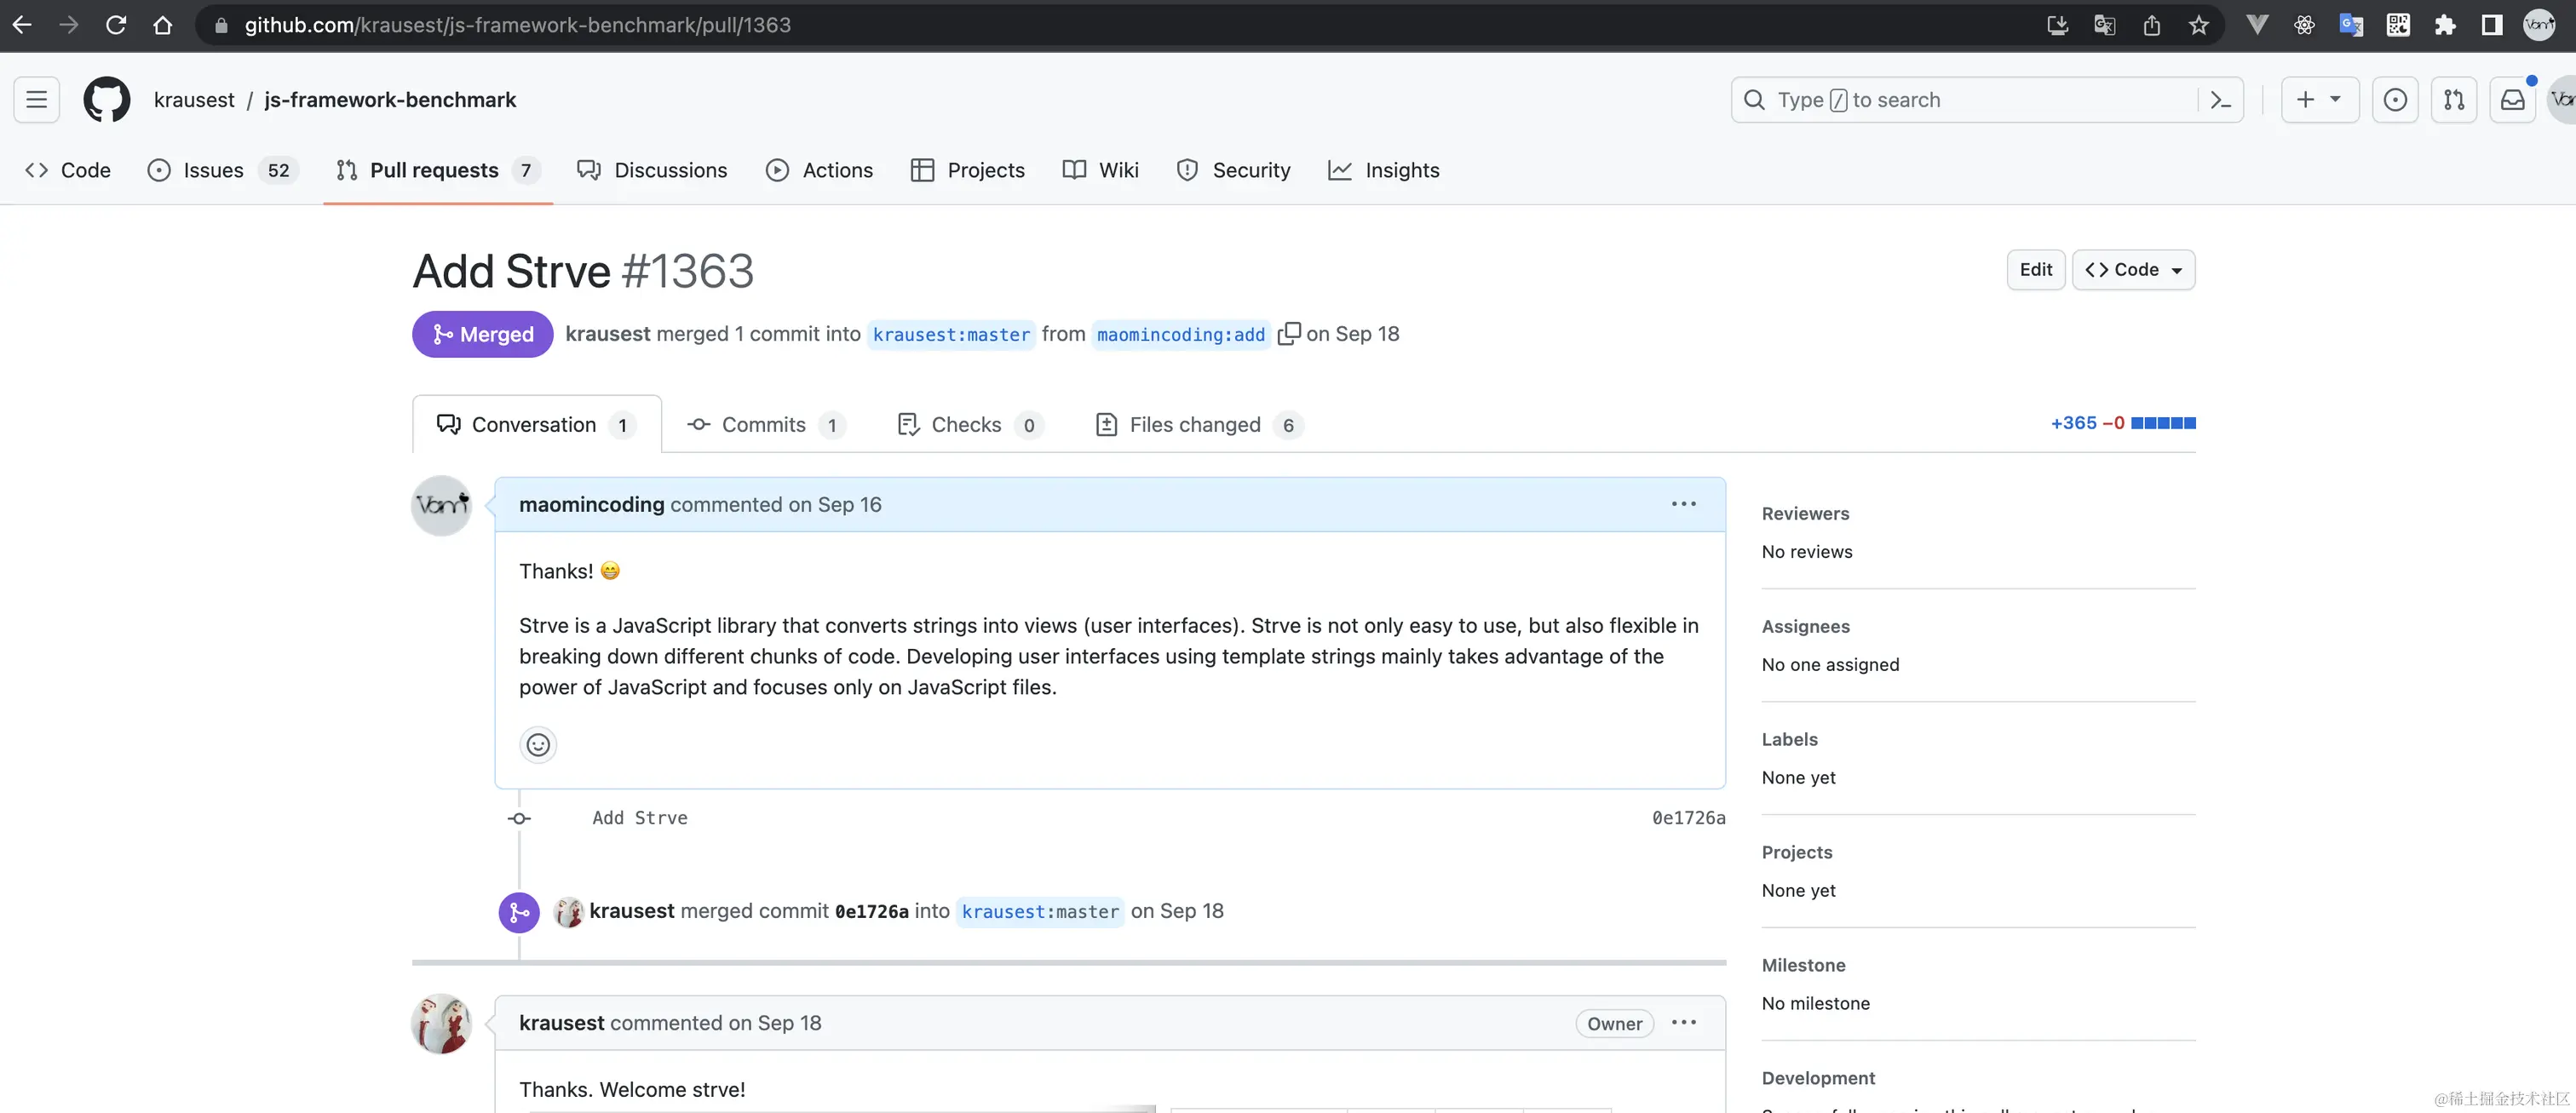Open your pull requests icon in header
This screenshot has height=1113, width=2576.
tap(2454, 100)
